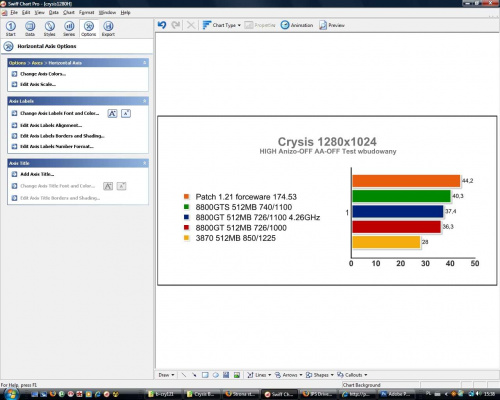The image size is (500, 400).
Task: Select the blue text box draw tool
Action: (x=226, y=375)
